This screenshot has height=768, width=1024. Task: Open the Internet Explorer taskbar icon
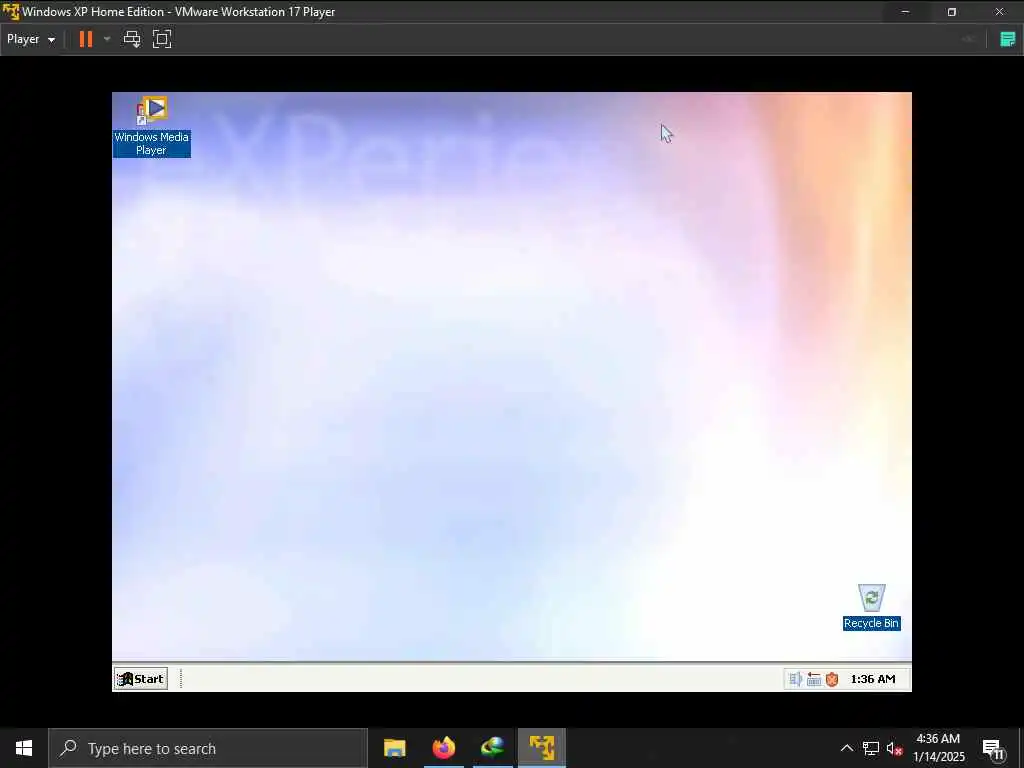pyautogui.click(x=493, y=748)
